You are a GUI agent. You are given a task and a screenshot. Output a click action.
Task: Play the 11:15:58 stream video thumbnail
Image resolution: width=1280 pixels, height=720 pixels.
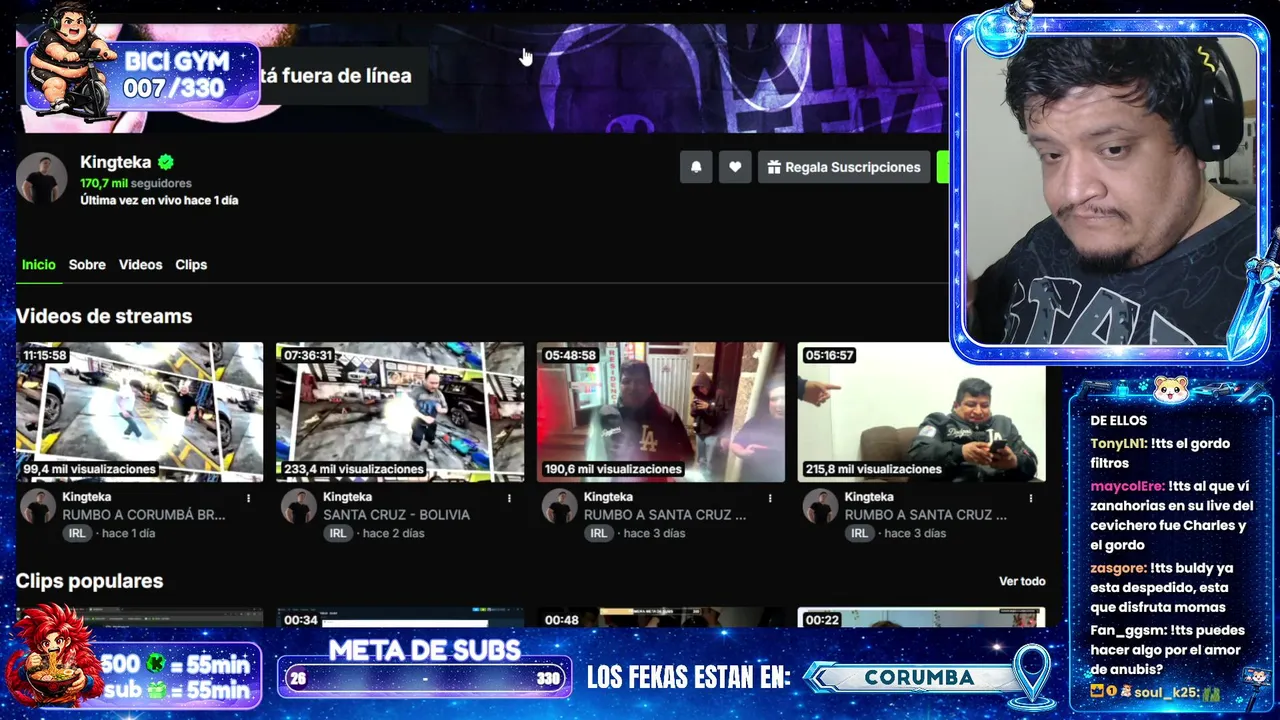click(140, 412)
